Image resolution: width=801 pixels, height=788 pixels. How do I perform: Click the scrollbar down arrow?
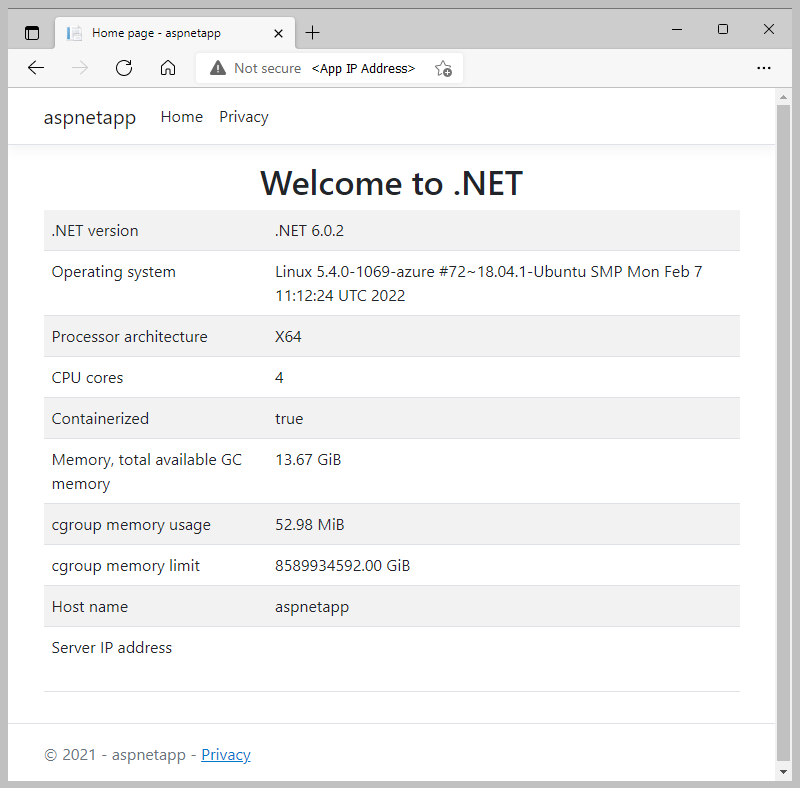784,771
